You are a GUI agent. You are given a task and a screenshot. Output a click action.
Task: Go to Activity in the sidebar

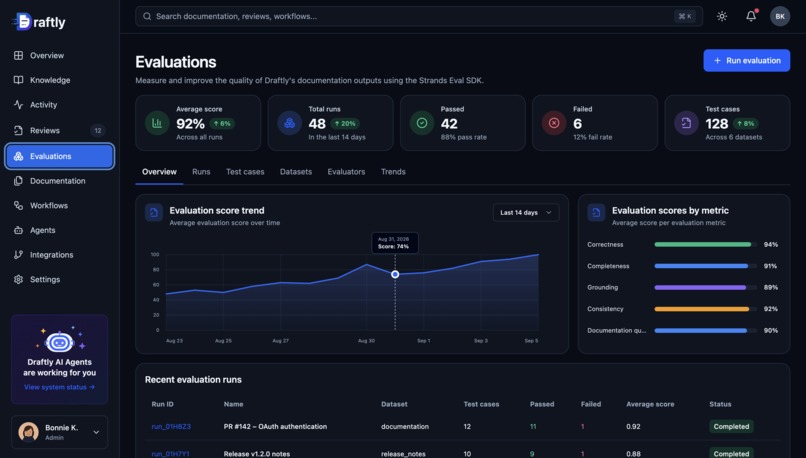click(60, 105)
